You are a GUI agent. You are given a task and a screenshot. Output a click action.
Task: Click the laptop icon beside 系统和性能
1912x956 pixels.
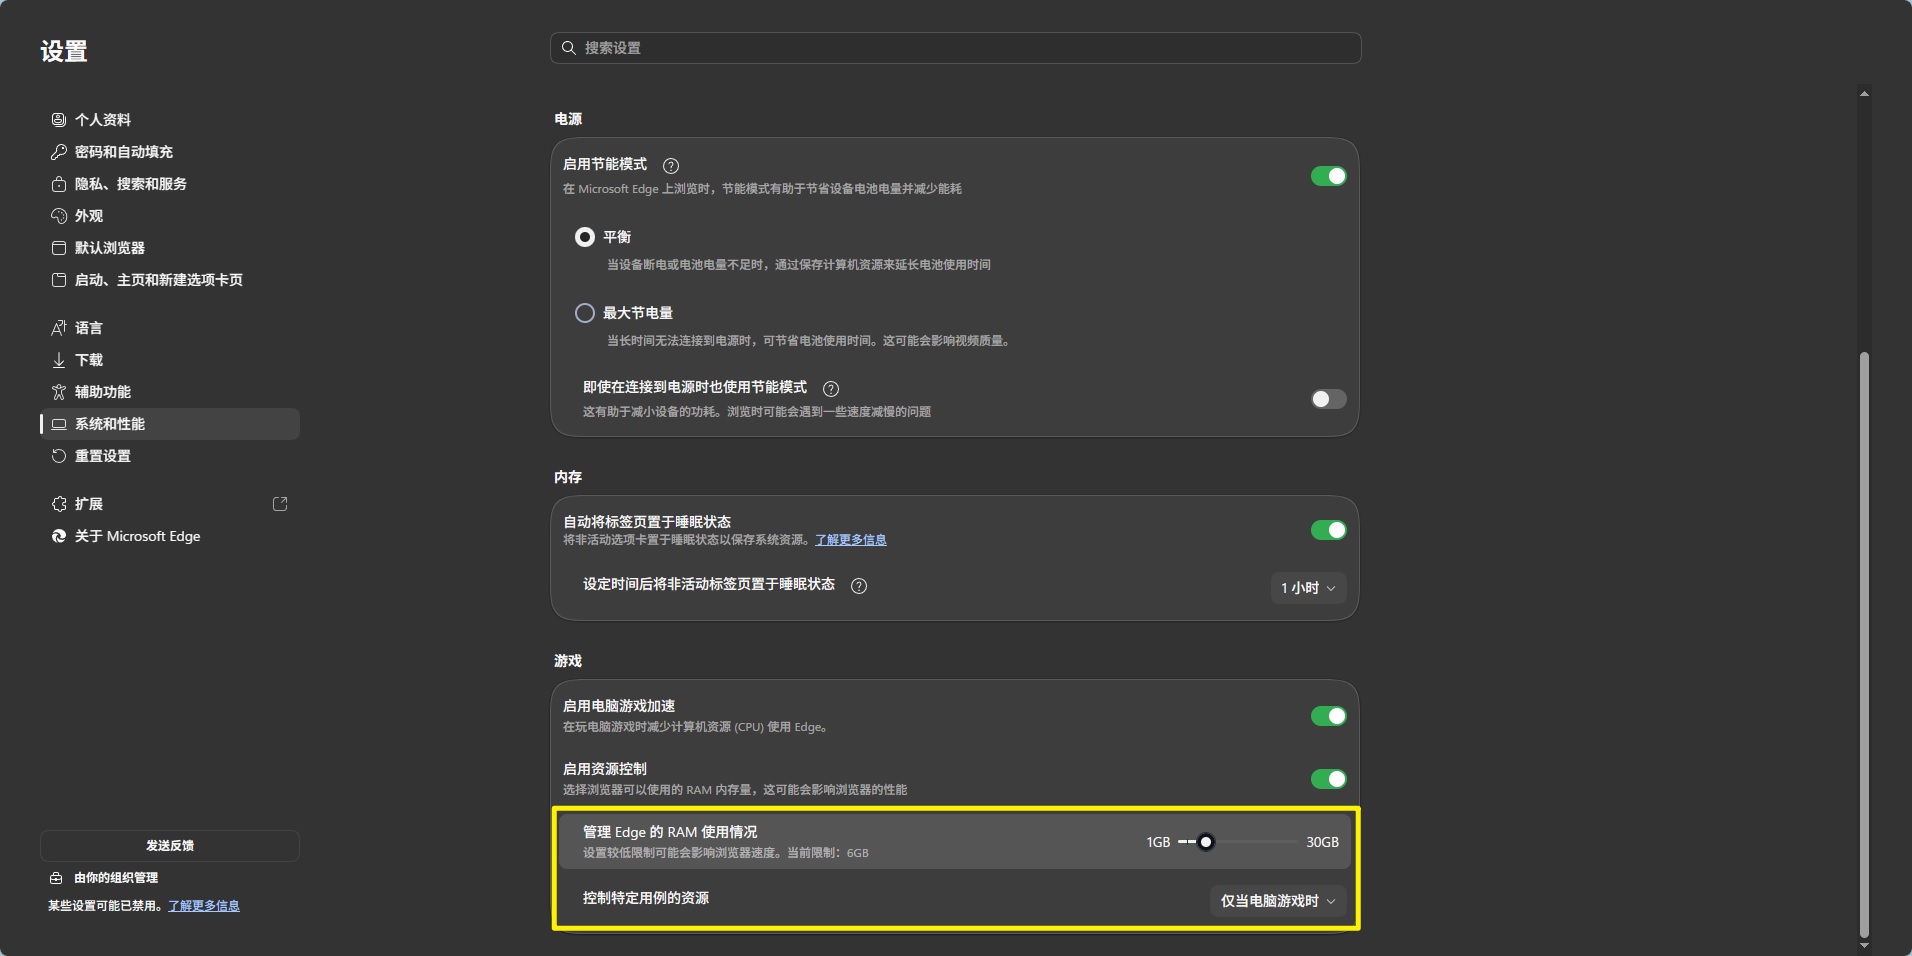(59, 424)
